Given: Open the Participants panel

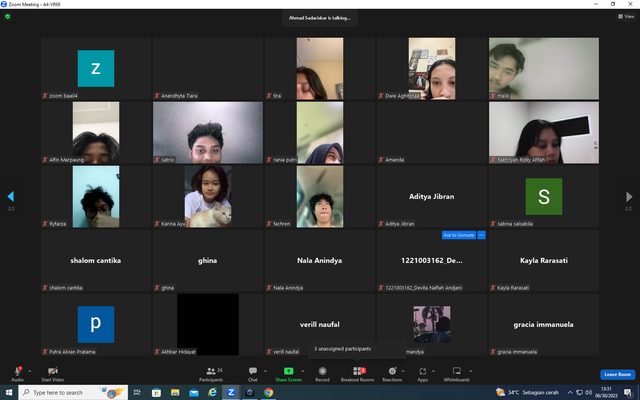Looking at the screenshot, I should pyautogui.click(x=211, y=374).
